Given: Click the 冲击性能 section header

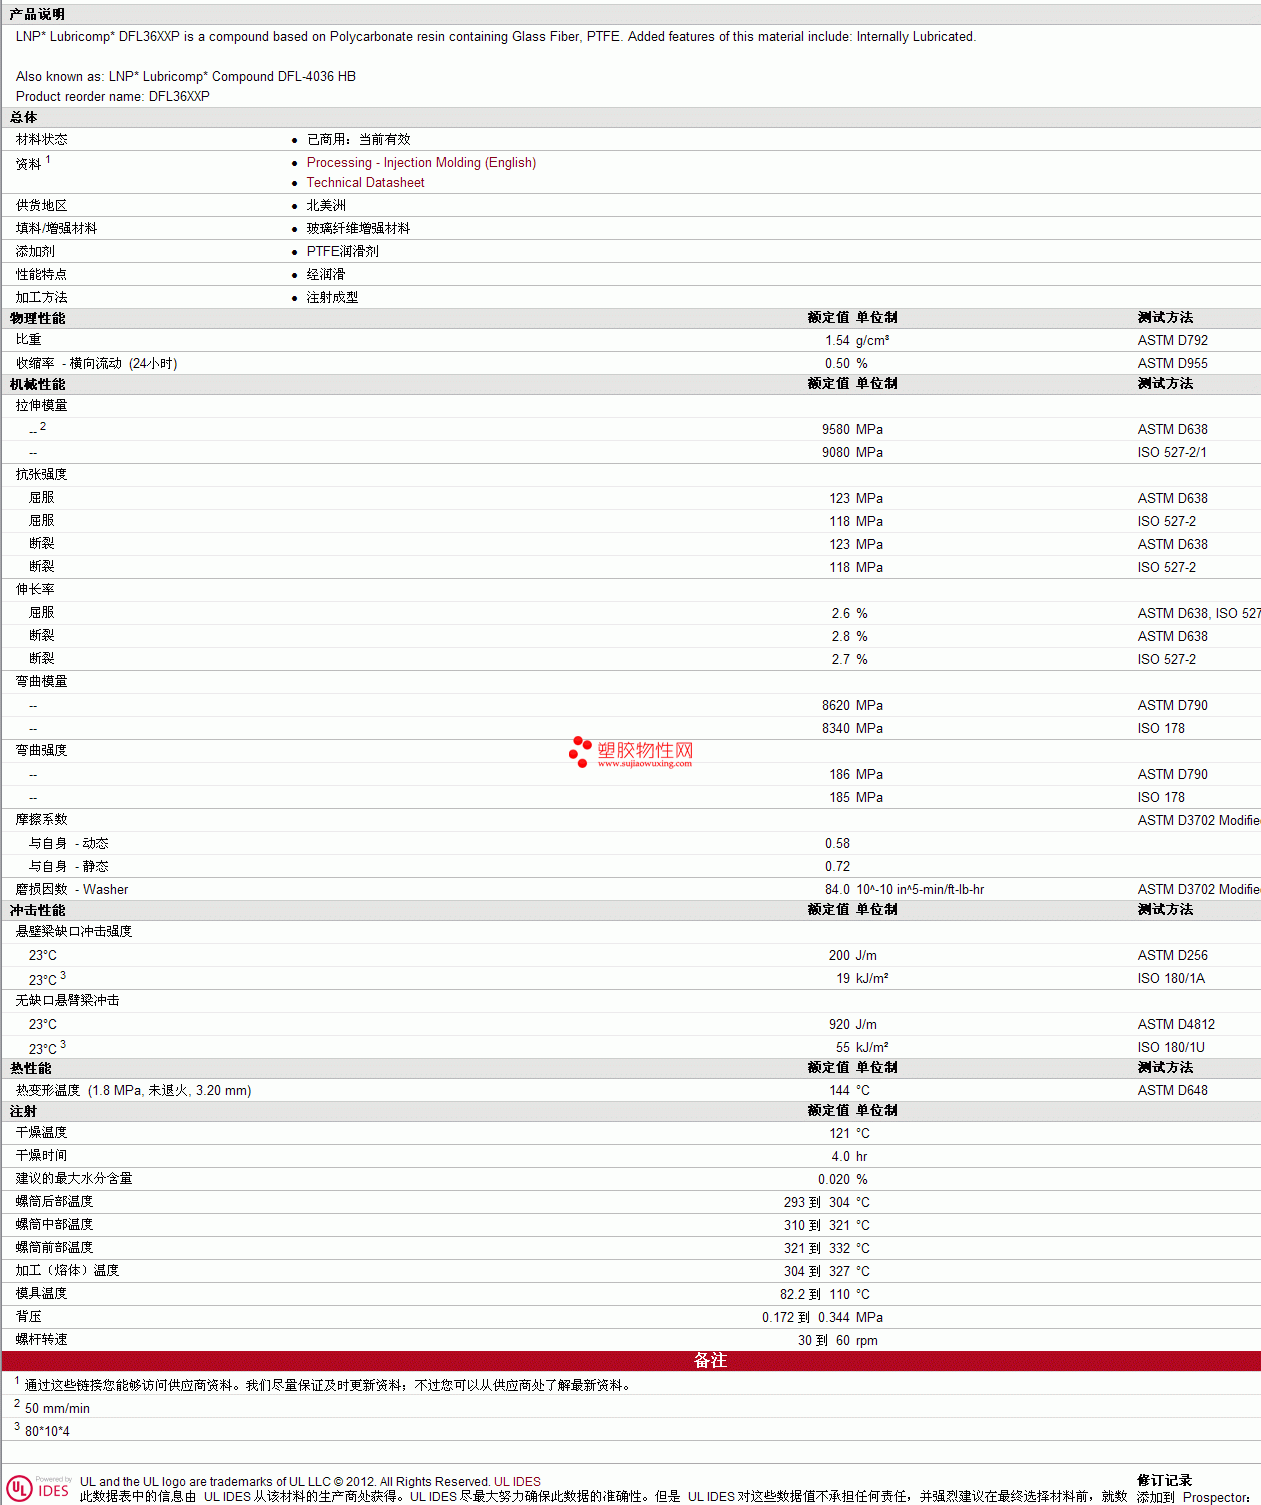Looking at the screenshot, I should [x=37, y=910].
